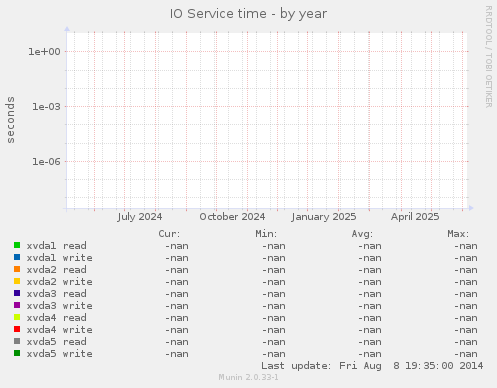Click the xvda3 write purple legend swatch
Screen dimensions: 497x388
[x=17, y=305]
